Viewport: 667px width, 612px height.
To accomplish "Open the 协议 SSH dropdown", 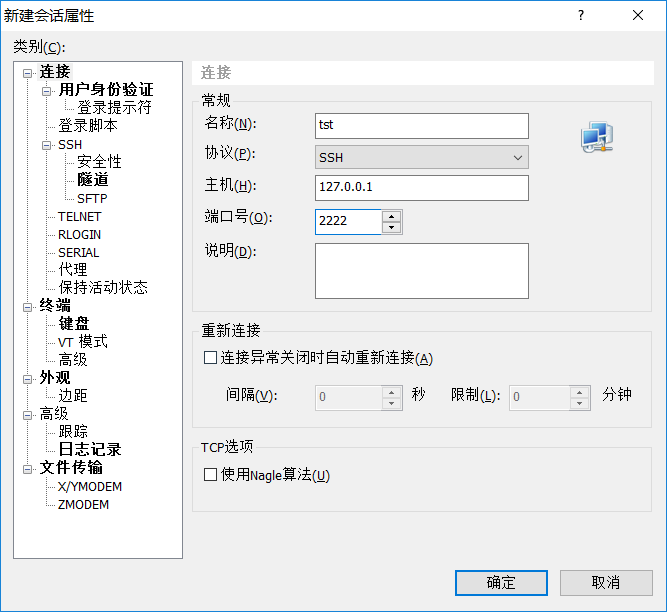I will (x=422, y=157).
